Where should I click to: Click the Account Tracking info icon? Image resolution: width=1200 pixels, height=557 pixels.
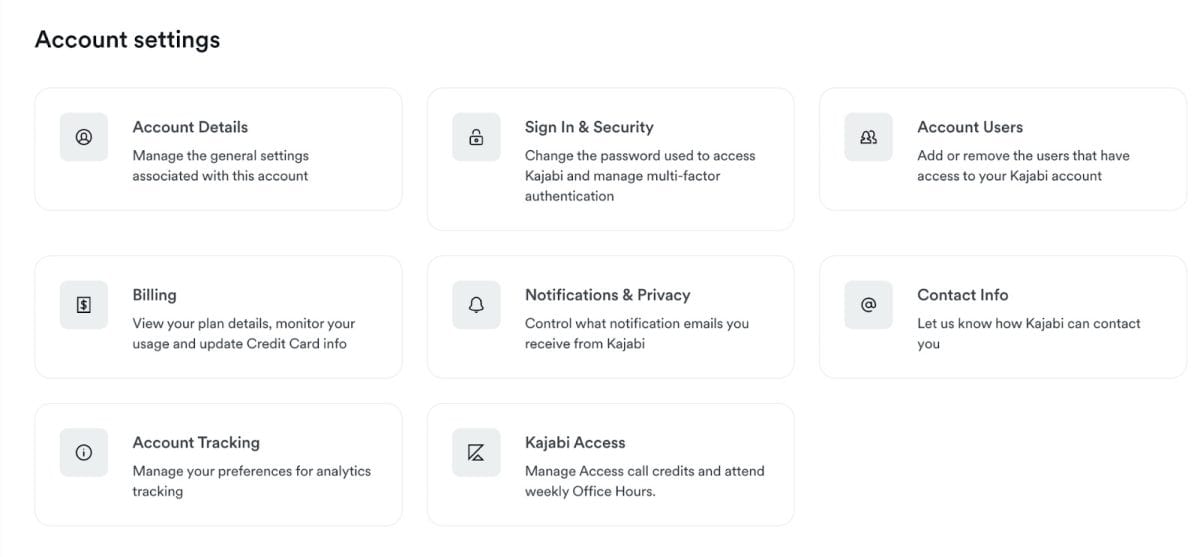(84, 453)
